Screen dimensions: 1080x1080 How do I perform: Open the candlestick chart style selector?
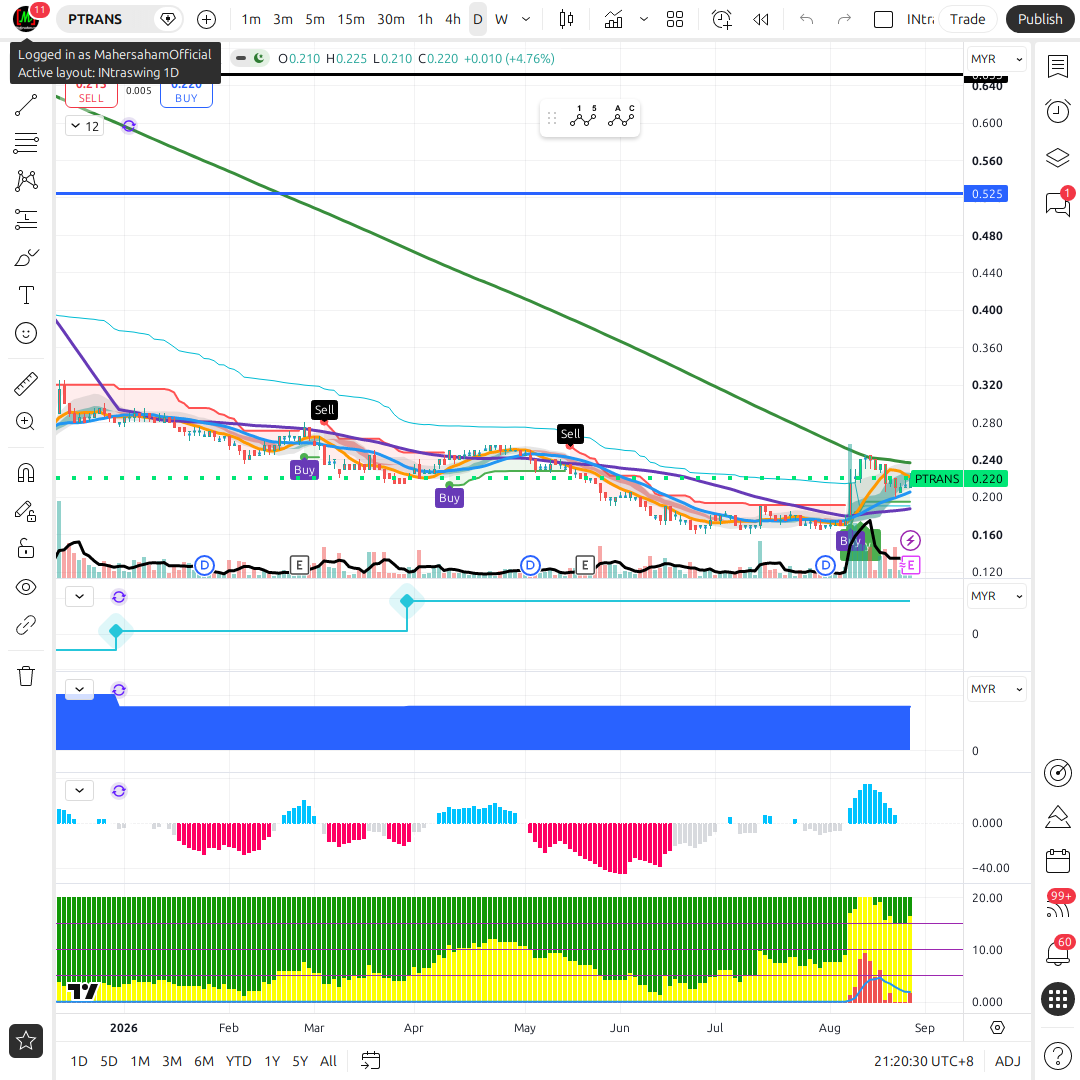[566, 19]
